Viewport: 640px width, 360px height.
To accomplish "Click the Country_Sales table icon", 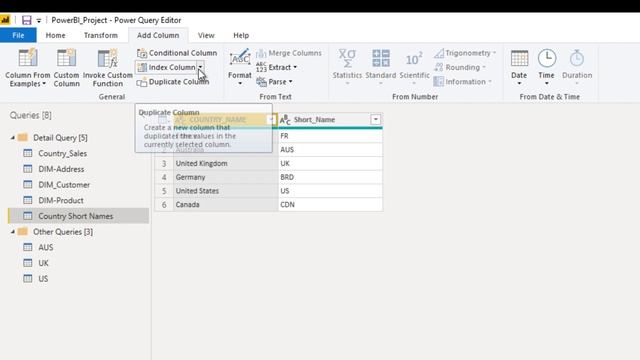I will (x=28, y=153).
